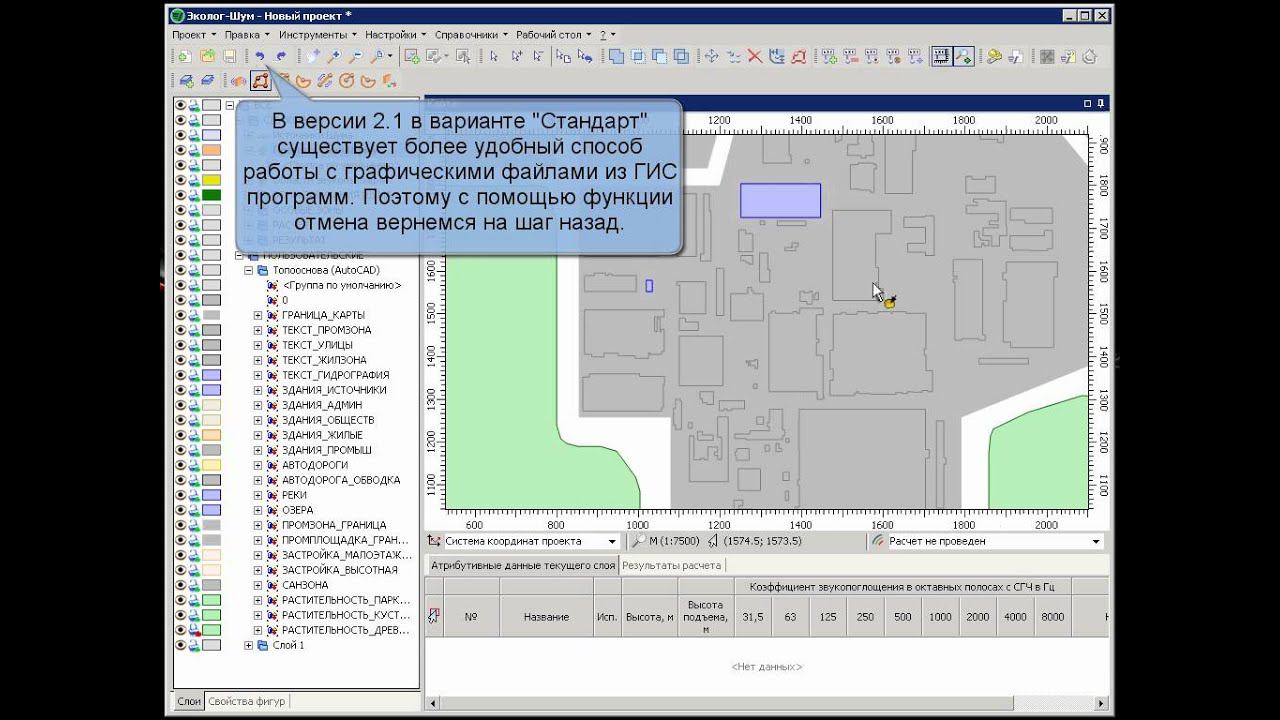Click the undo arrow in the toolbar
This screenshot has height=720, width=1280.
pos(260,57)
